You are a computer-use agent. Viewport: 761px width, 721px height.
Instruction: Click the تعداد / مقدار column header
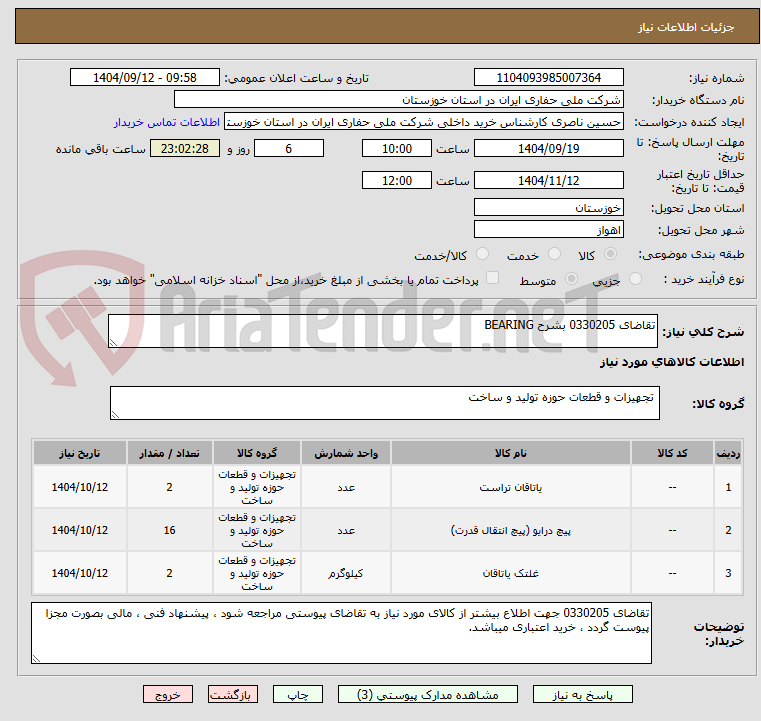pos(169,453)
